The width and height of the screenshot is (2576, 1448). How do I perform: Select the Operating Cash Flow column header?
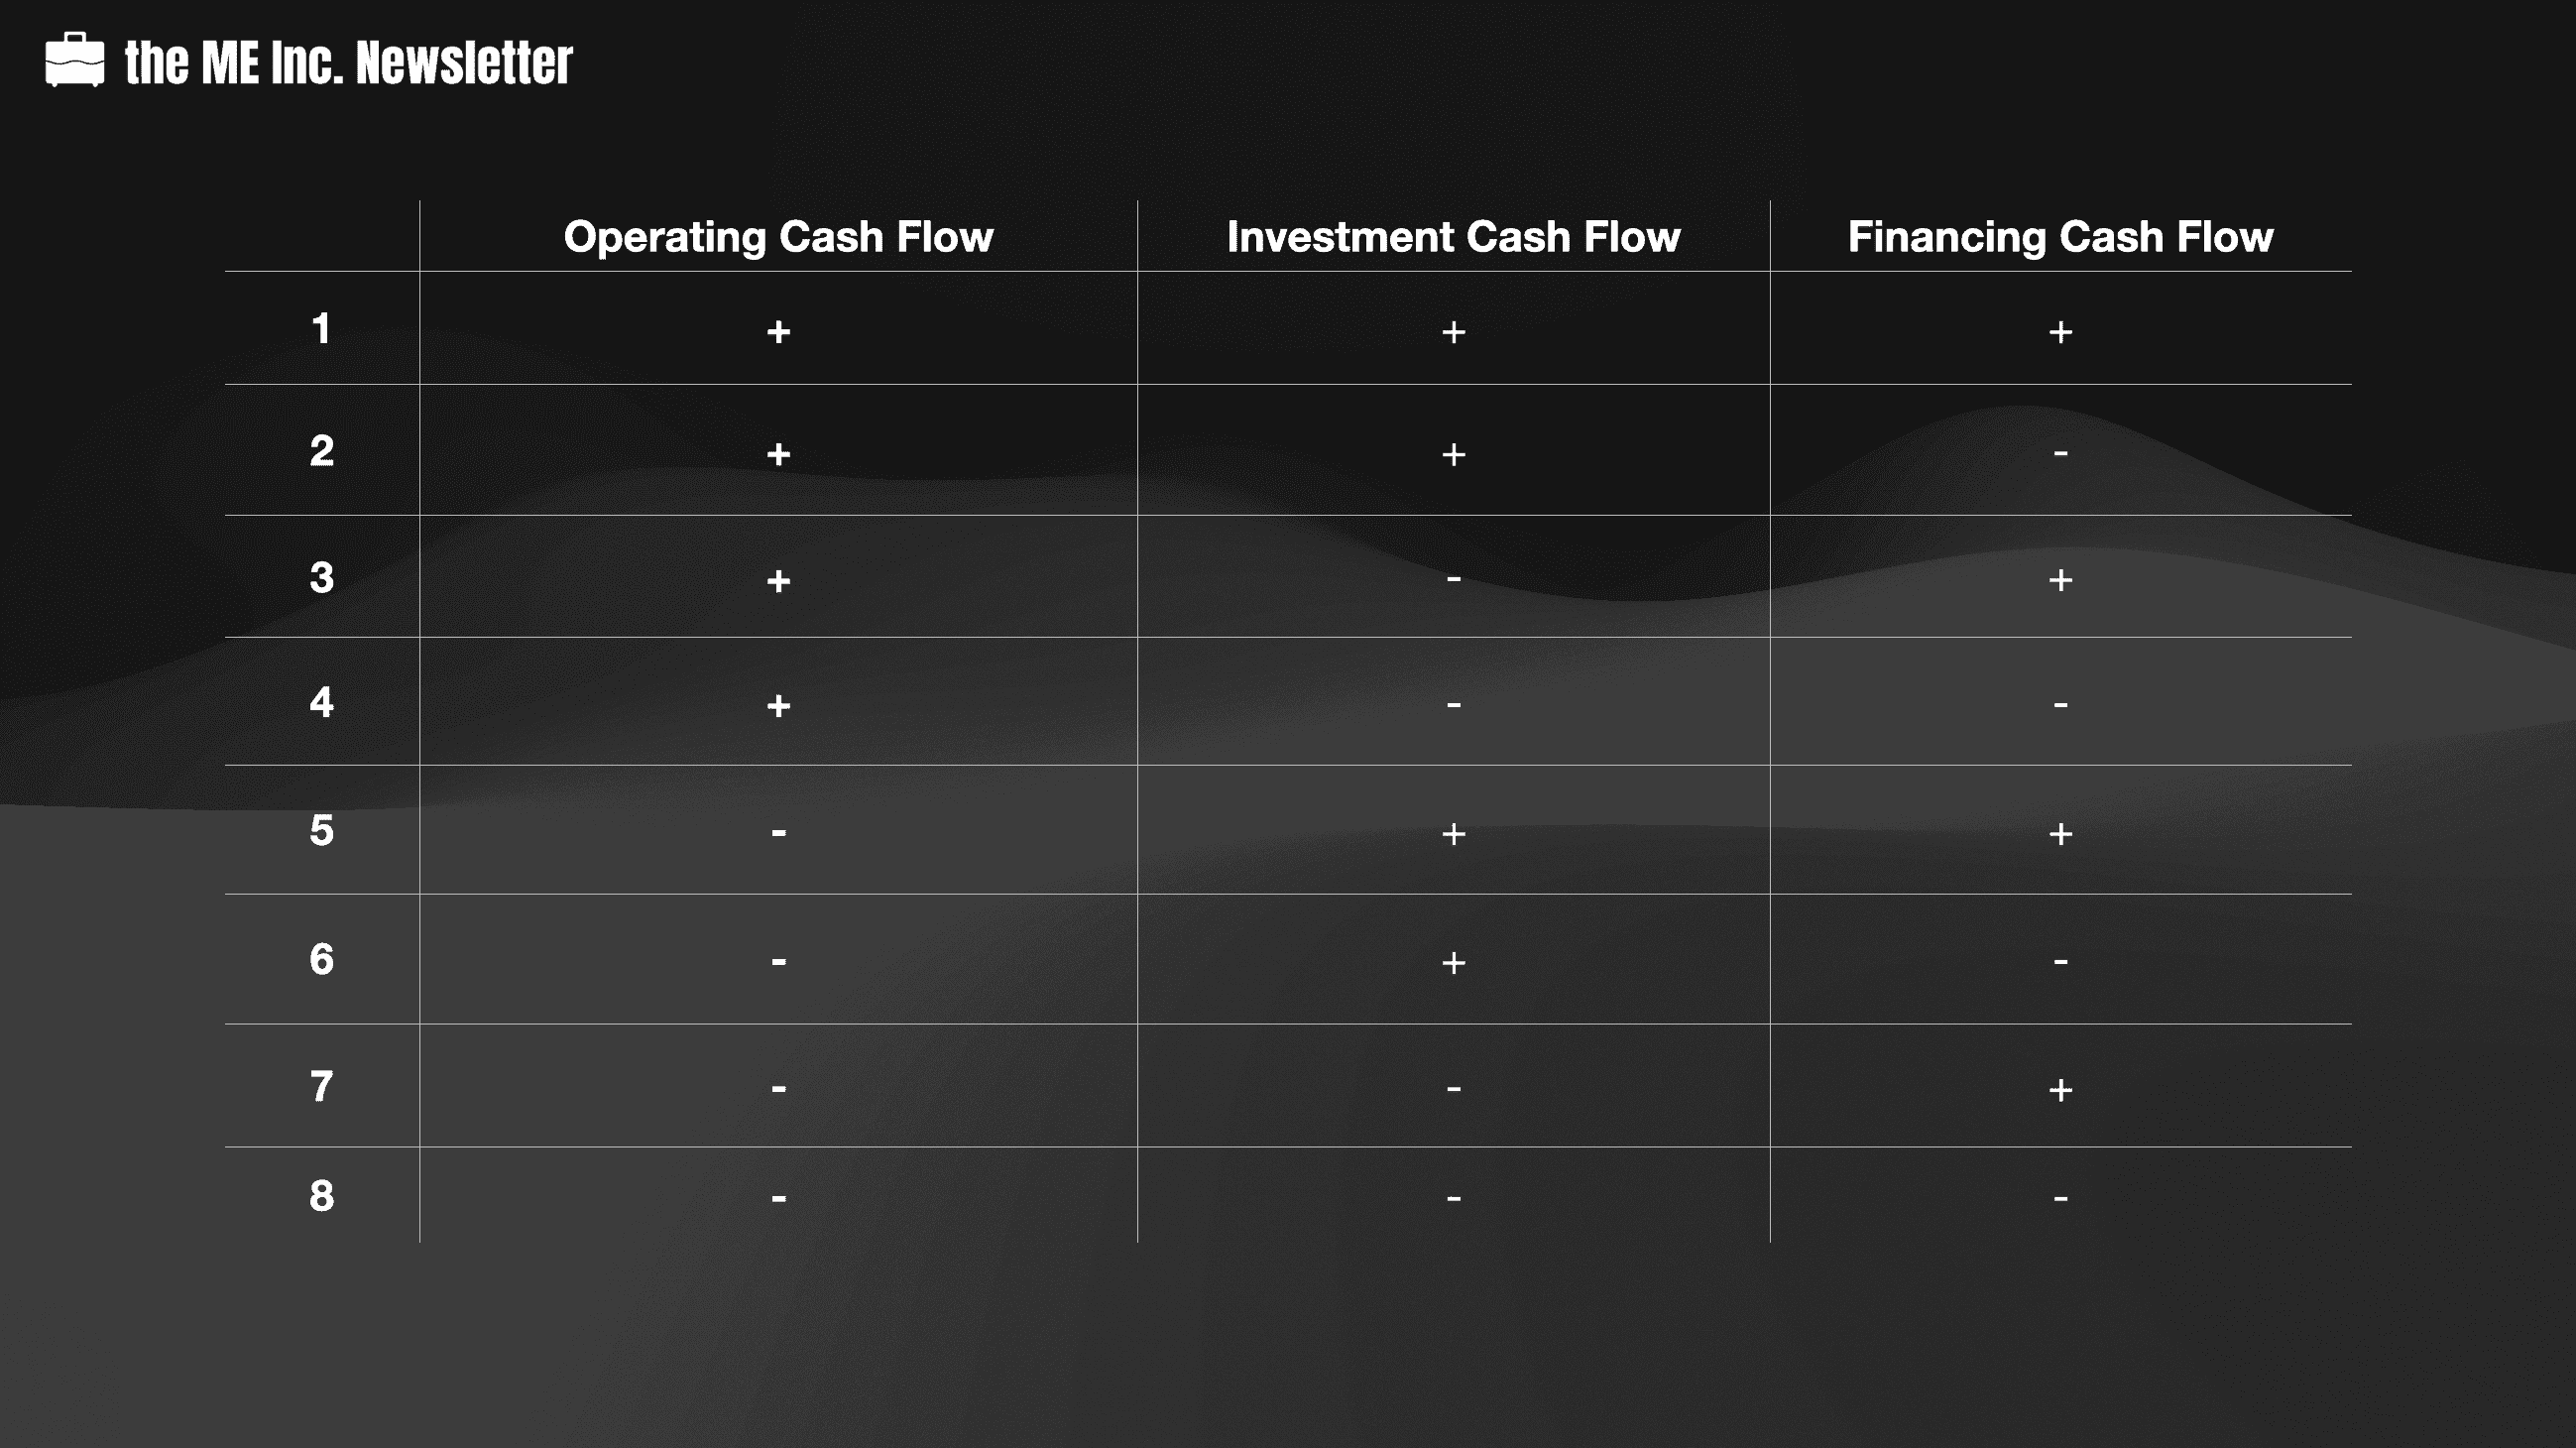[x=778, y=237]
